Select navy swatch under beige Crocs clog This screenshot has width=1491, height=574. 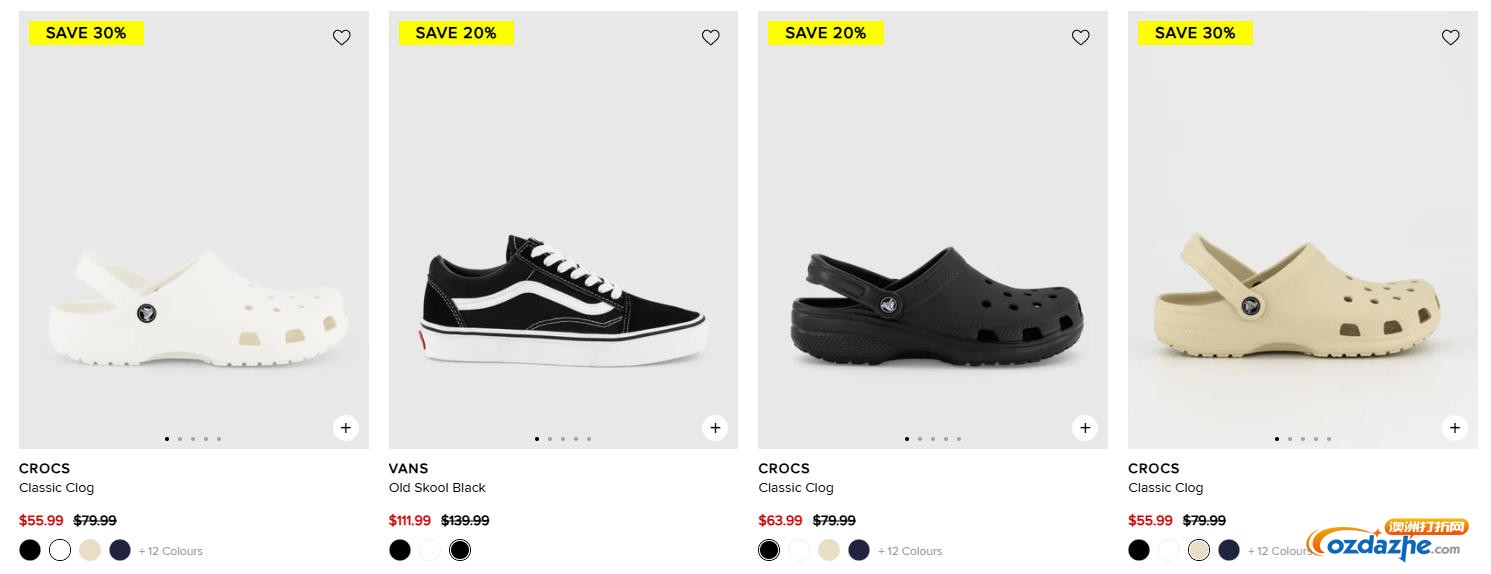[1229, 550]
